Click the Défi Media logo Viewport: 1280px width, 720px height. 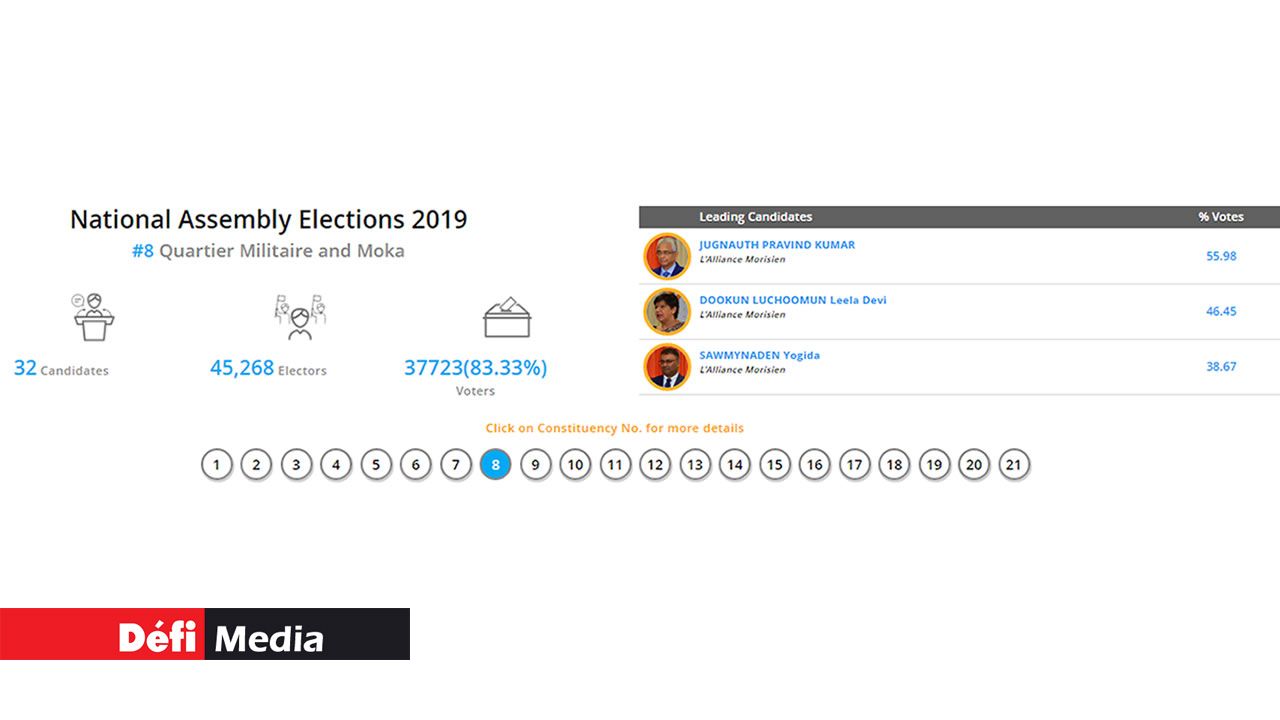[x=205, y=634]
